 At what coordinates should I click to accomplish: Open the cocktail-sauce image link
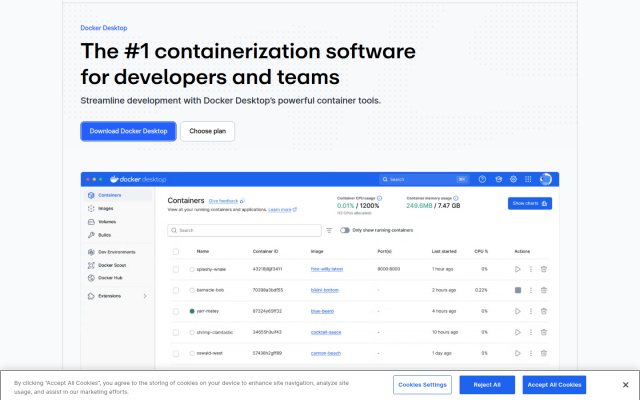326,332
